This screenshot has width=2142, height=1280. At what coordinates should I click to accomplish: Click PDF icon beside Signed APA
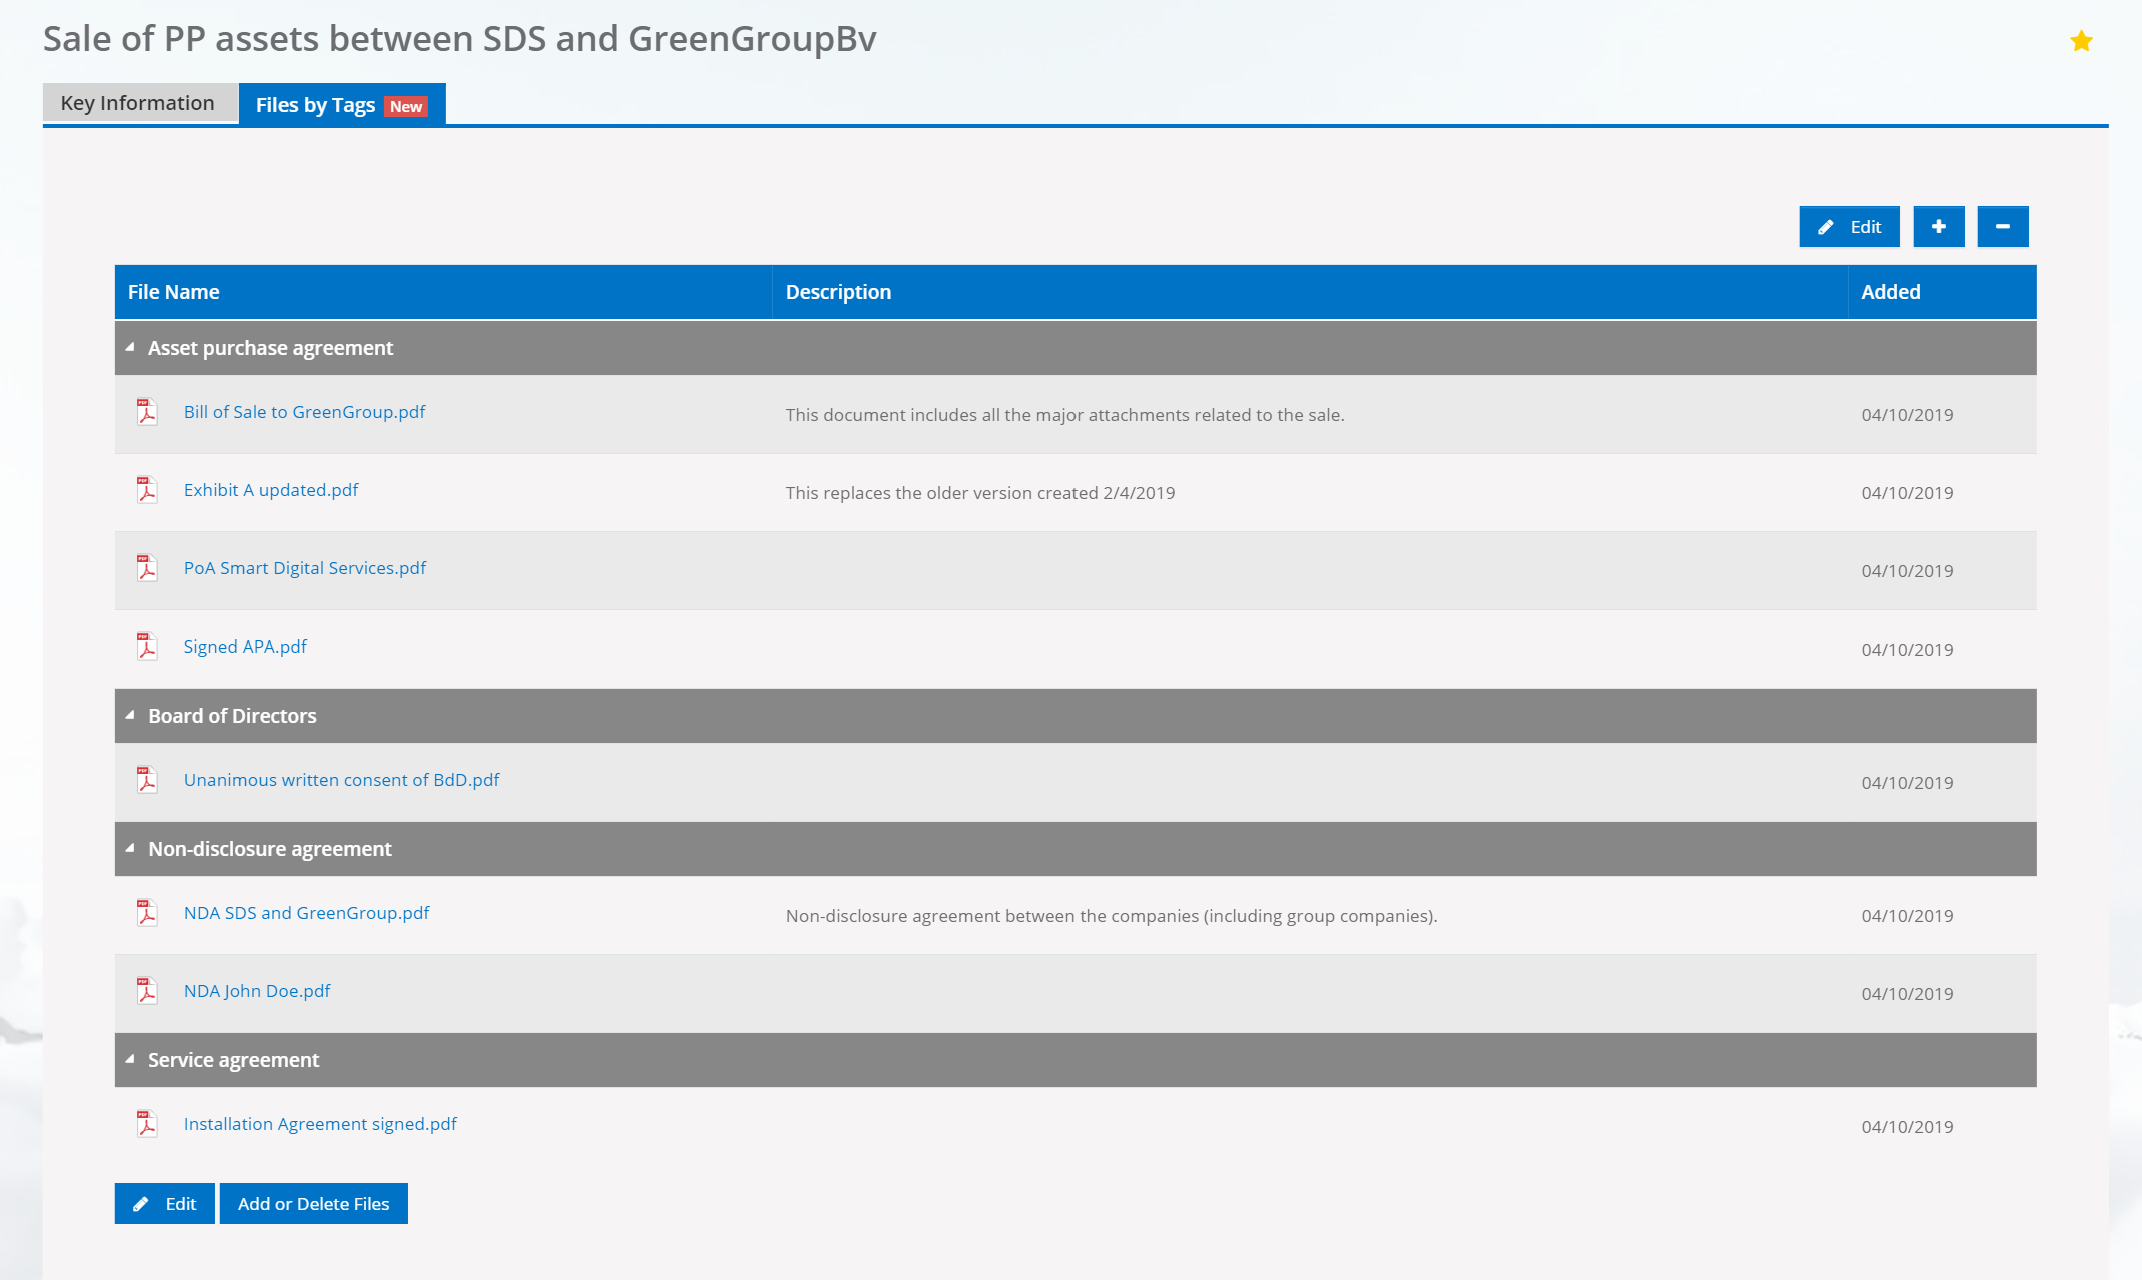tap(147, 647)
